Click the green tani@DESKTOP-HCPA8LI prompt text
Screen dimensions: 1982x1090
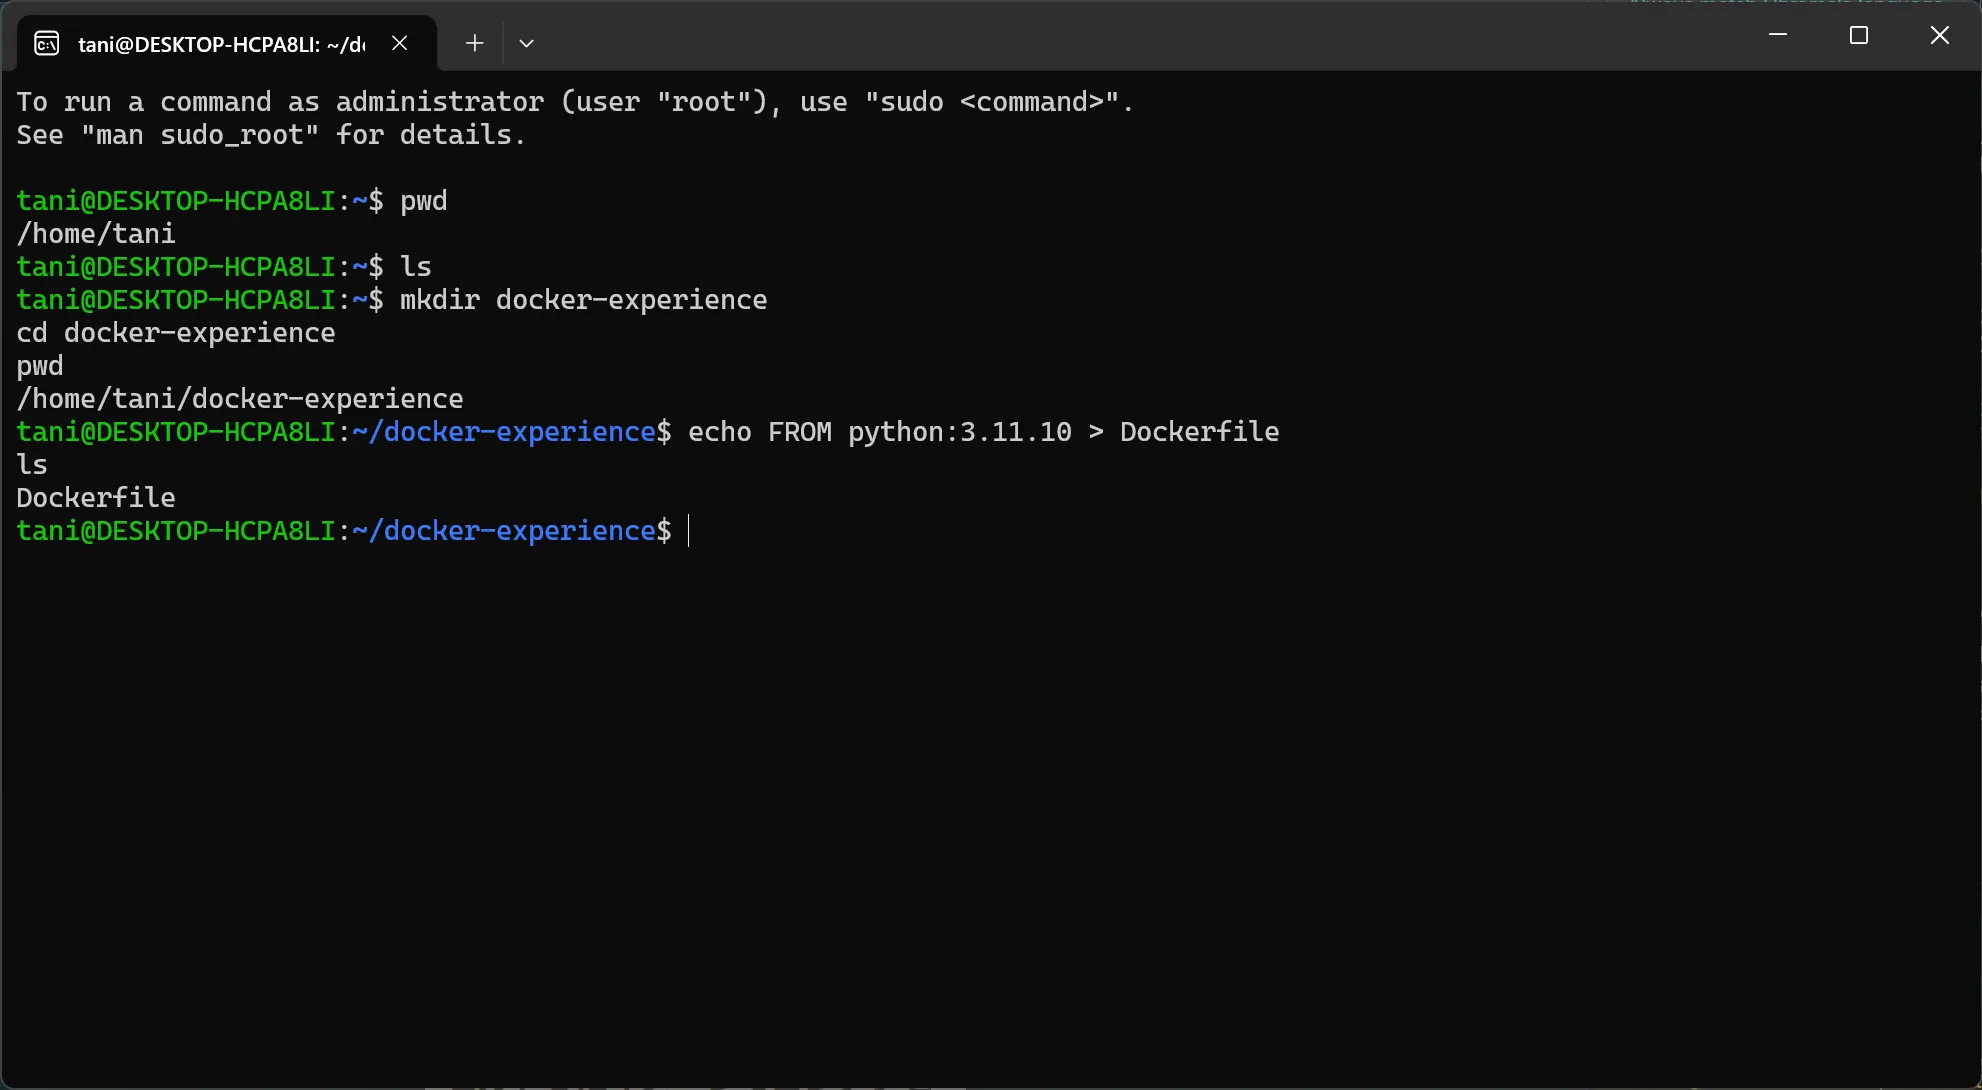pos(175,531)
